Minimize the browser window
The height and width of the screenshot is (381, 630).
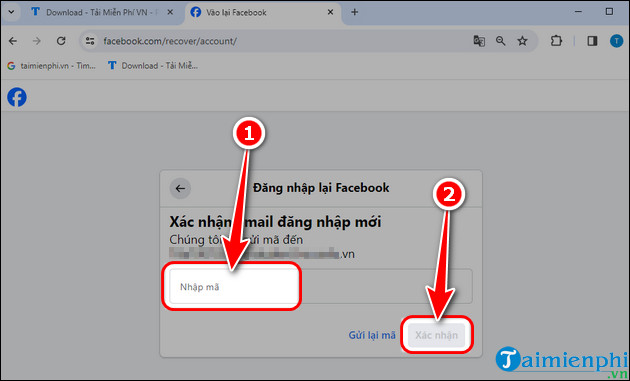579,12
